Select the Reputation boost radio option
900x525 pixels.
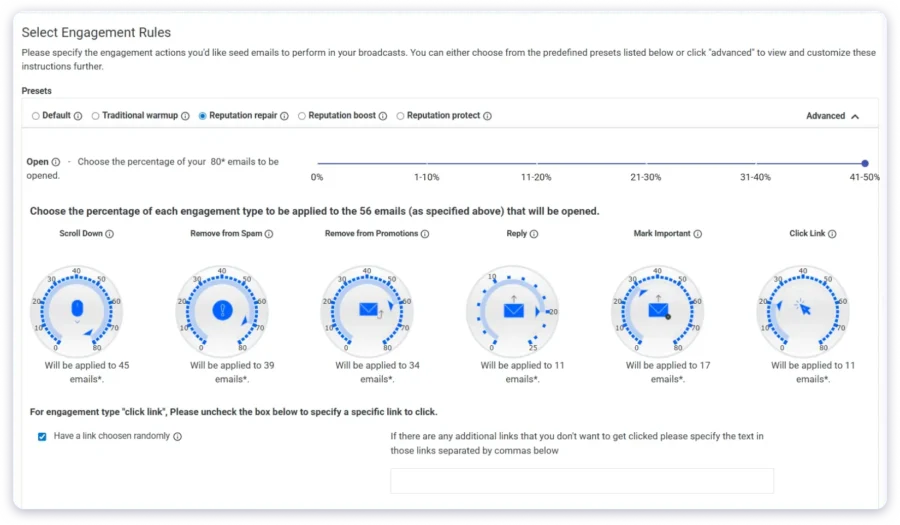coord(301,116)
